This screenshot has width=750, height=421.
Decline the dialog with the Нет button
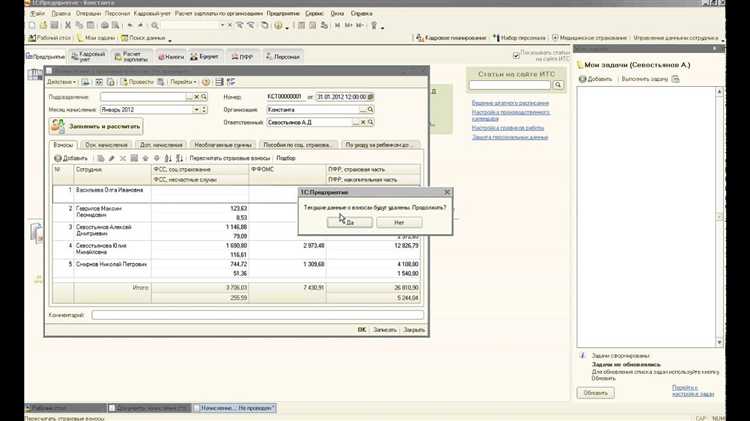click(399, 222)
